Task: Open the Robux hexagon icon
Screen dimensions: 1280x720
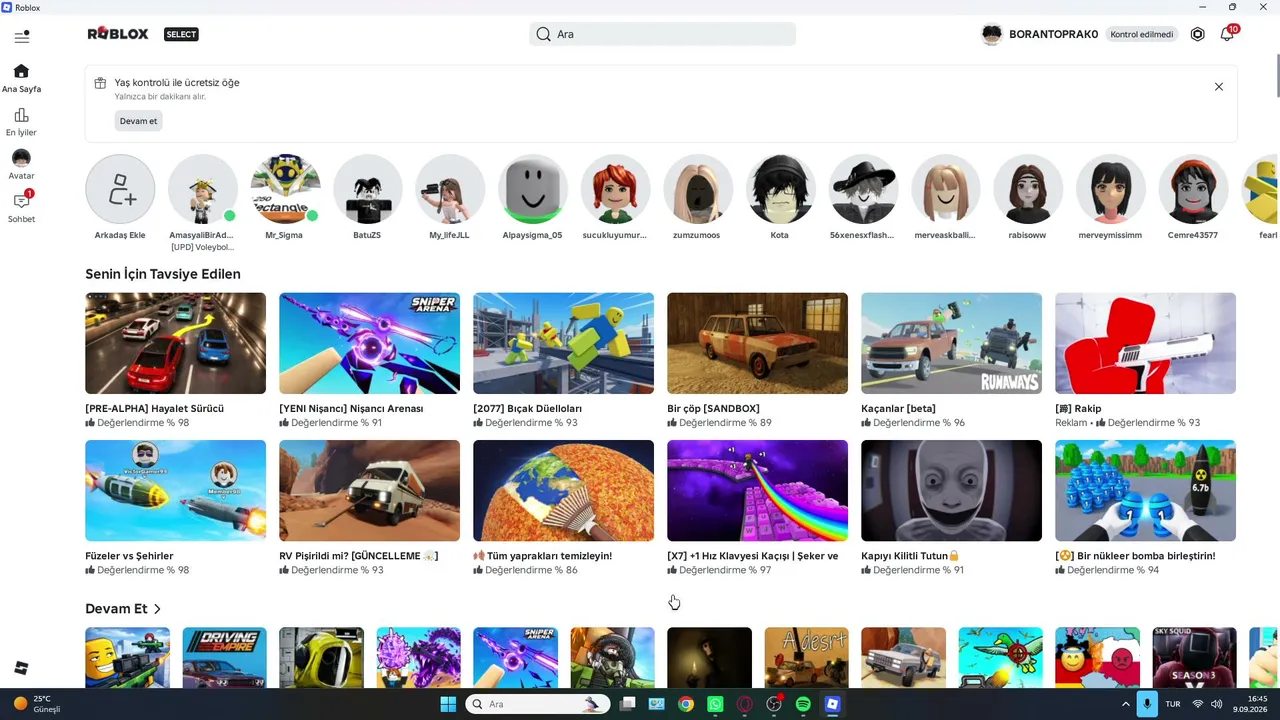Action: (1197, 34)
